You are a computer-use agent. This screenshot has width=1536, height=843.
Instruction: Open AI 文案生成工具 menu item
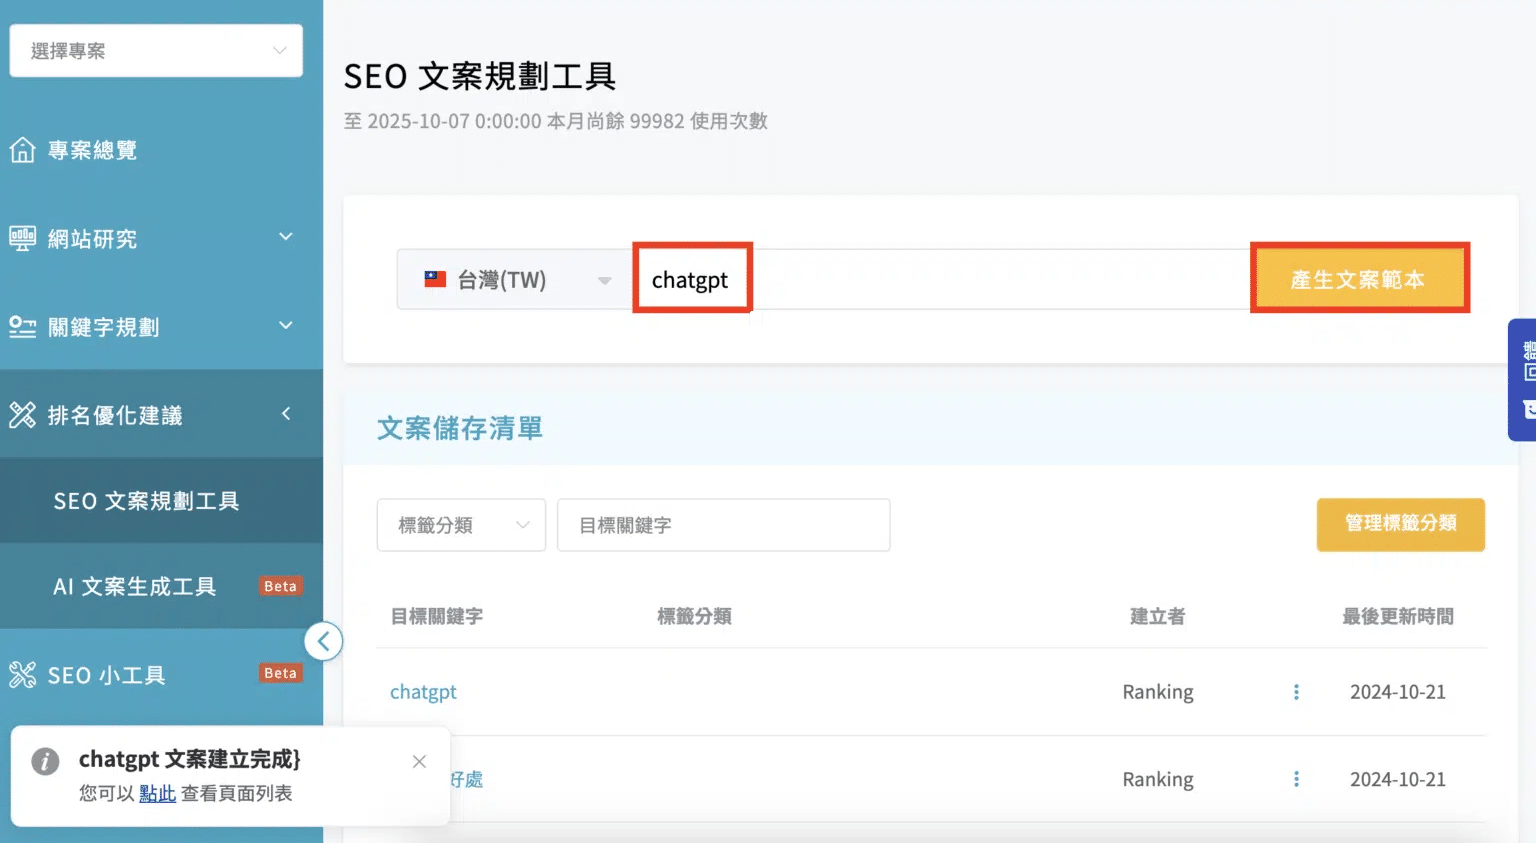click(134, 587)
